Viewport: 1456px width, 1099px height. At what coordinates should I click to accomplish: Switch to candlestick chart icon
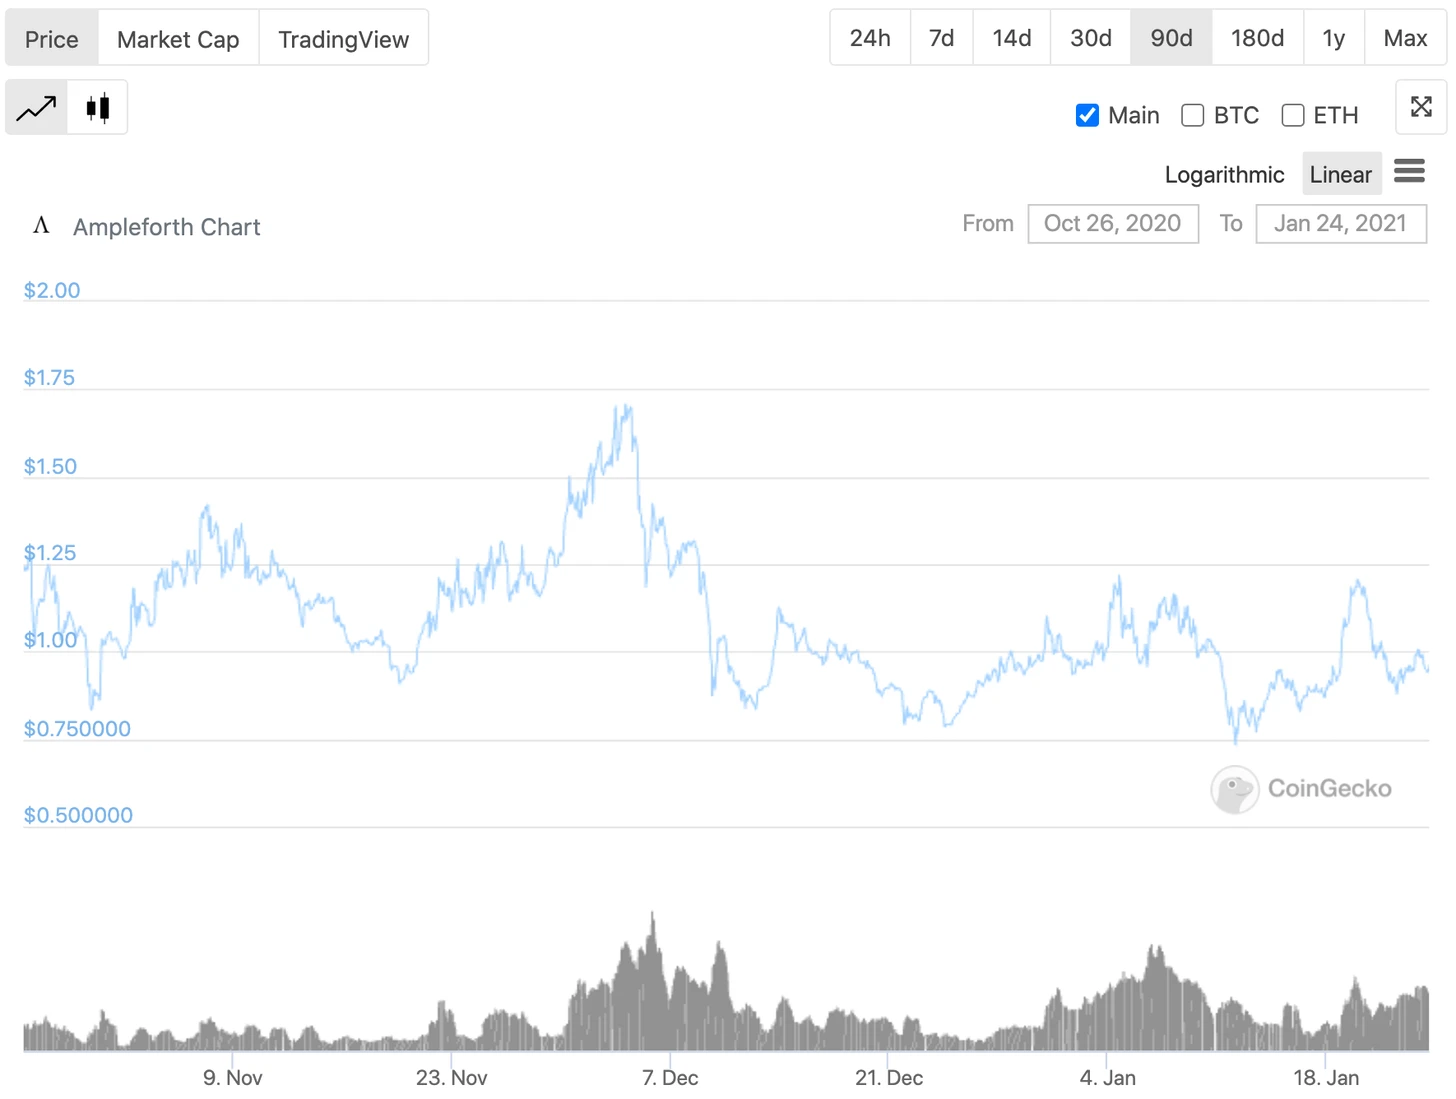click(x=97, y=107)
